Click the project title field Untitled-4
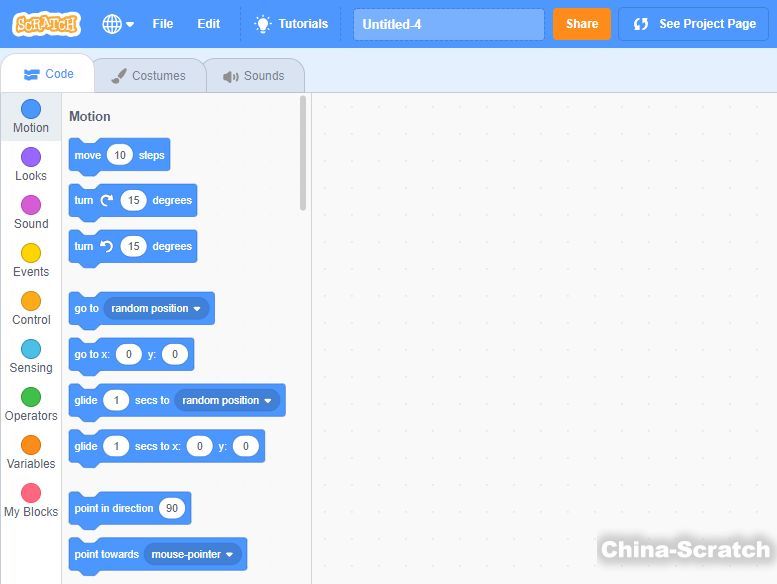Image resolution: width=777 pixels, height=584 pixels. (x=448, y=24)
